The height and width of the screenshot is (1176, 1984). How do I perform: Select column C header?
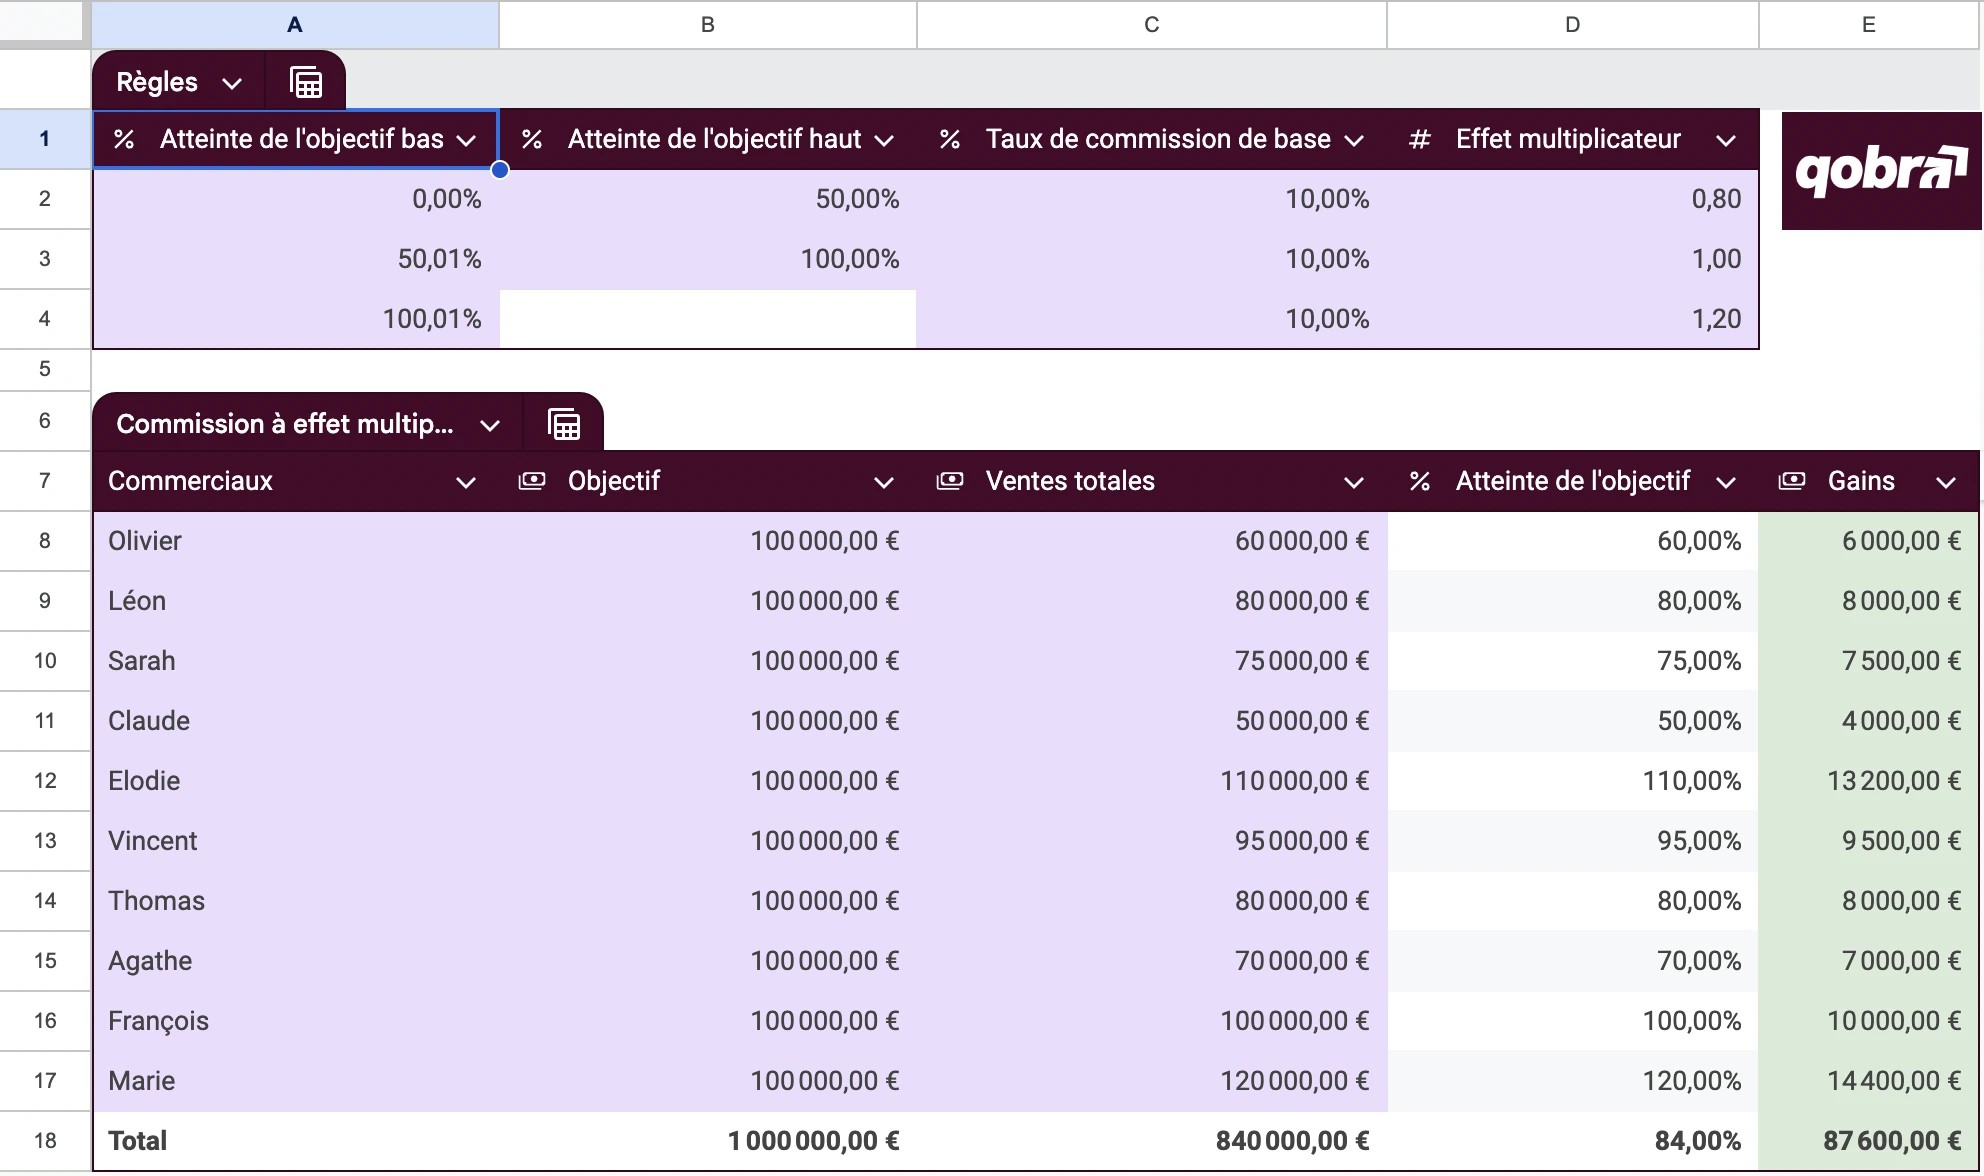click(1152, 25)
